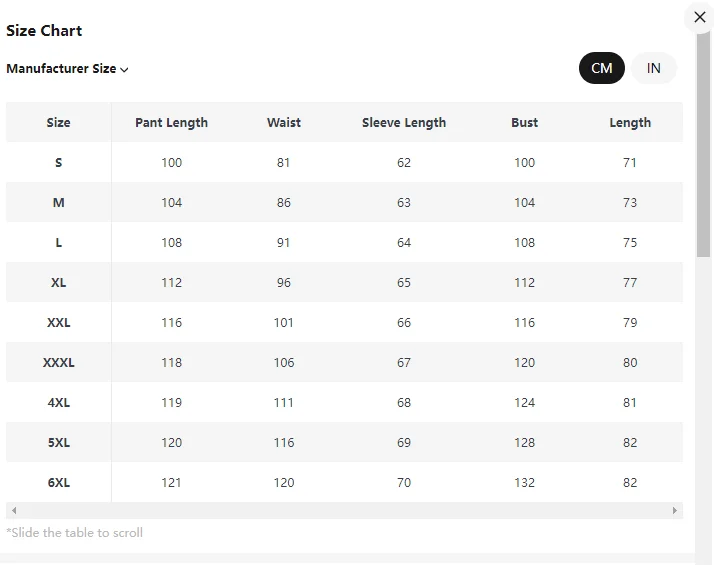Image resolution: width=714 pixels, height=565 pixels.
Task: Click the Waist column header
Action: pyautogui.click(x=284, y=122)
